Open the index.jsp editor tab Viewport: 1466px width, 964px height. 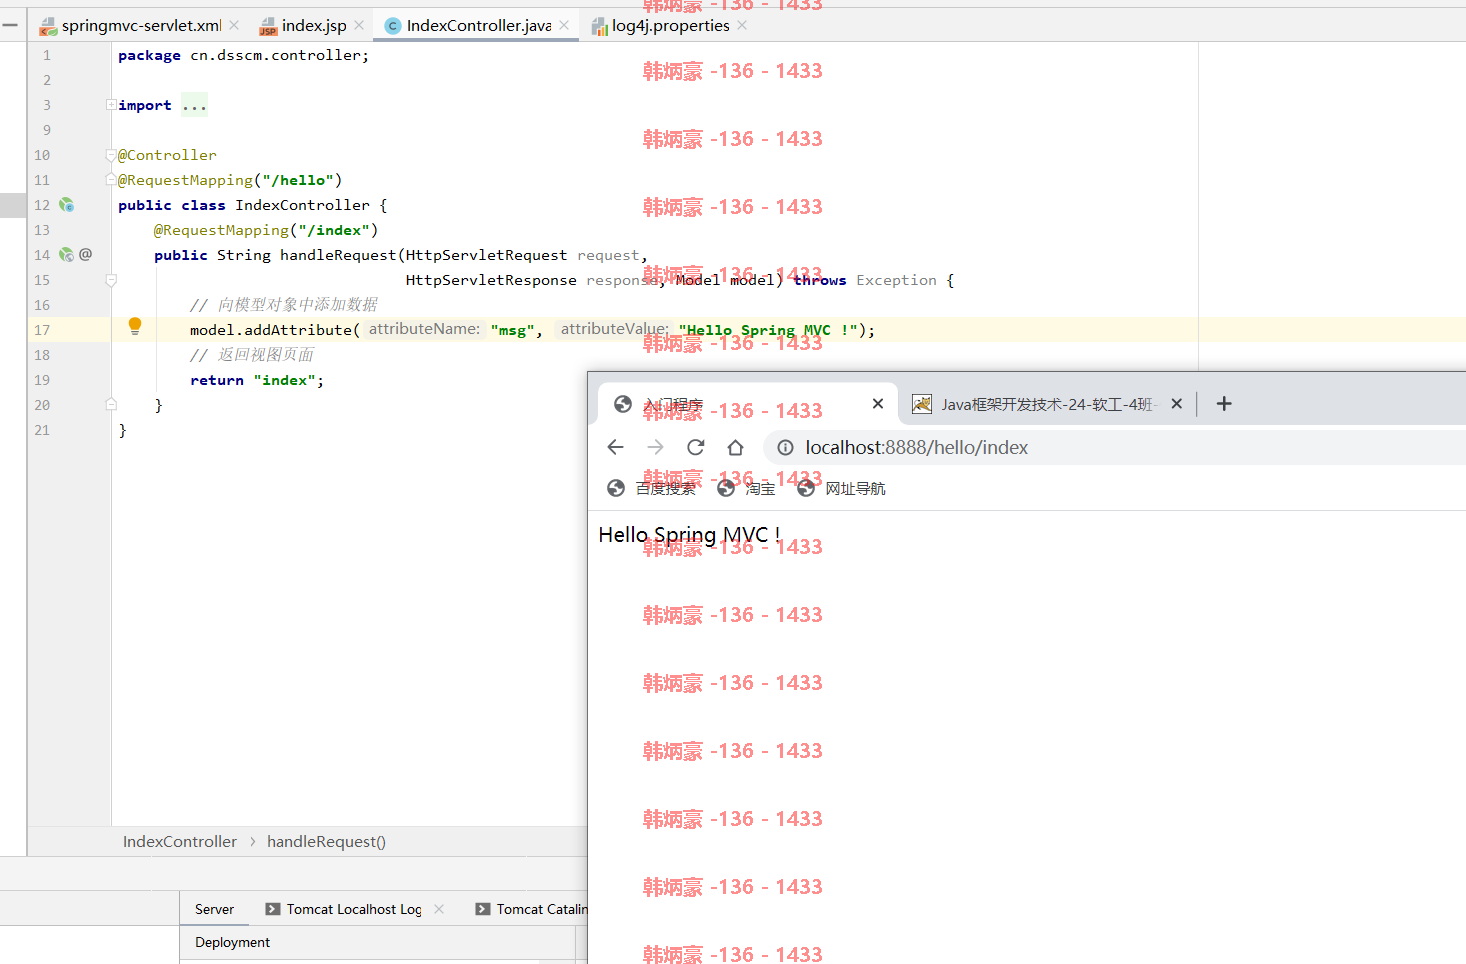pyautogui.click(x=313, y=26)
